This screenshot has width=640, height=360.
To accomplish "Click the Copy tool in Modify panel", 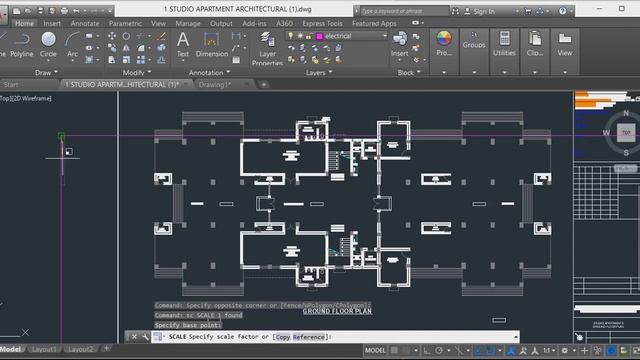I will pos(111,48).
